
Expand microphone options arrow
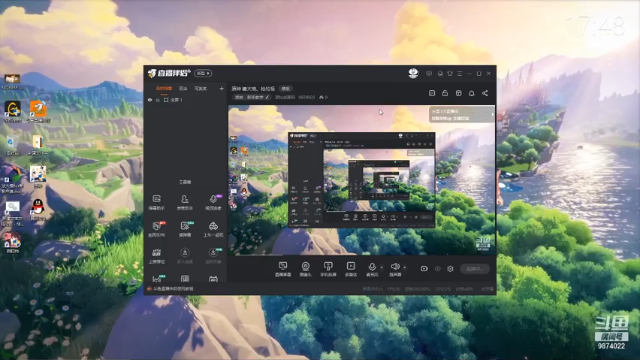click(x=382, y=268)
